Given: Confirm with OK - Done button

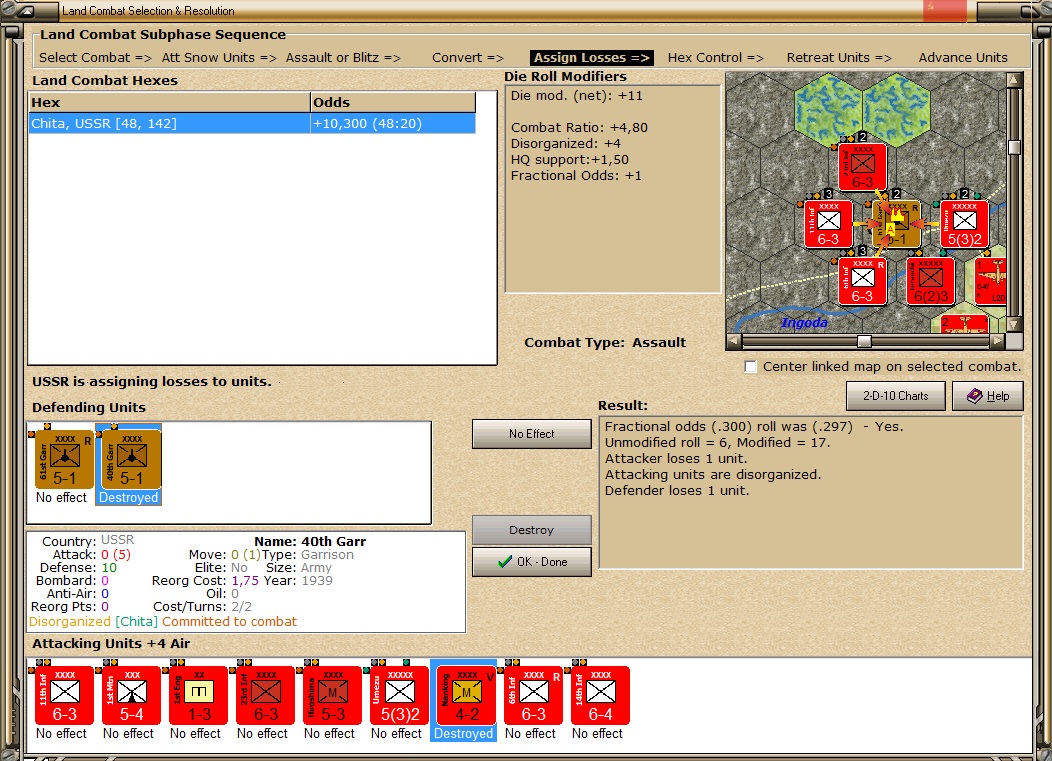Looking at the screenshot, I should click(x=531, y=562).
